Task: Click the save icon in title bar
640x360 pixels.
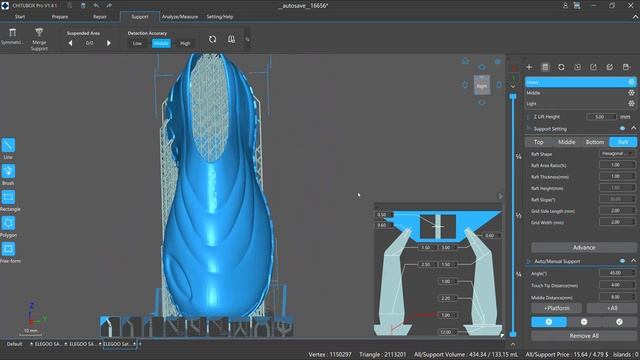Action: (x=83, y=6)
